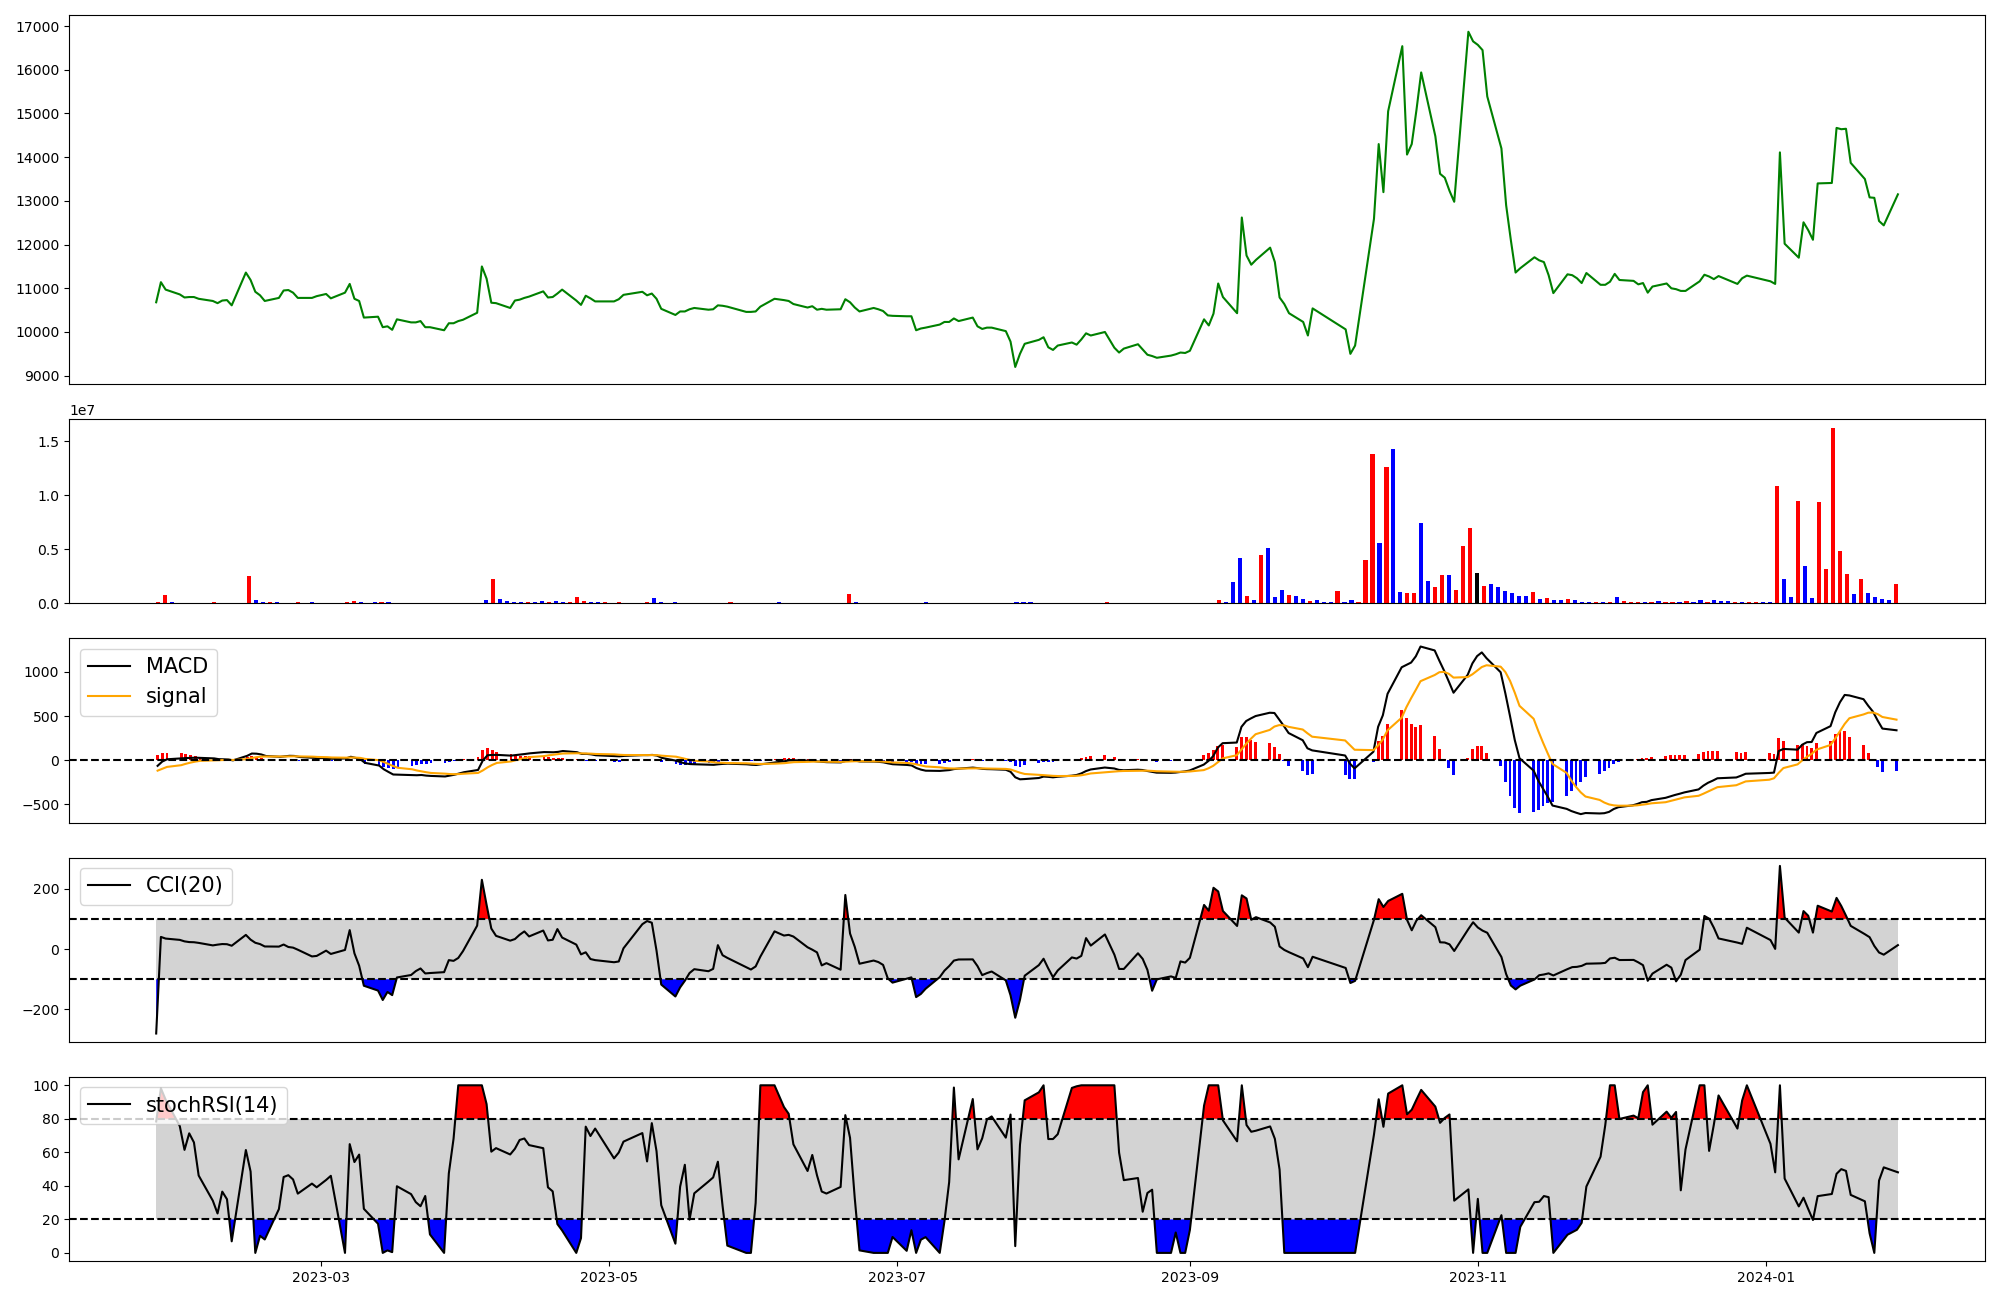Click the 9000 price axis tick label
The image size is (2000, 1300).
41,377
